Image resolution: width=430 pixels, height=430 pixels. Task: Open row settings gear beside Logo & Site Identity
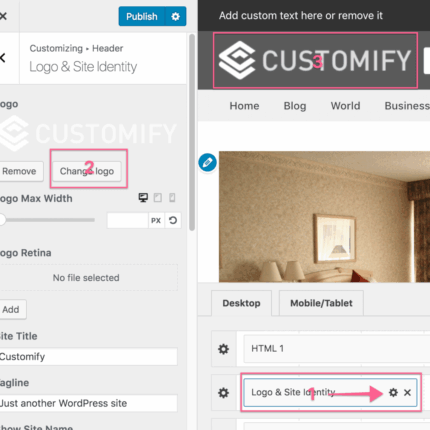(223, 393)
